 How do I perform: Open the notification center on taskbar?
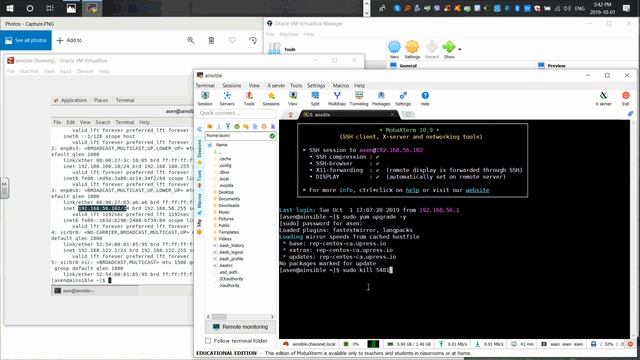click(626, 8)
